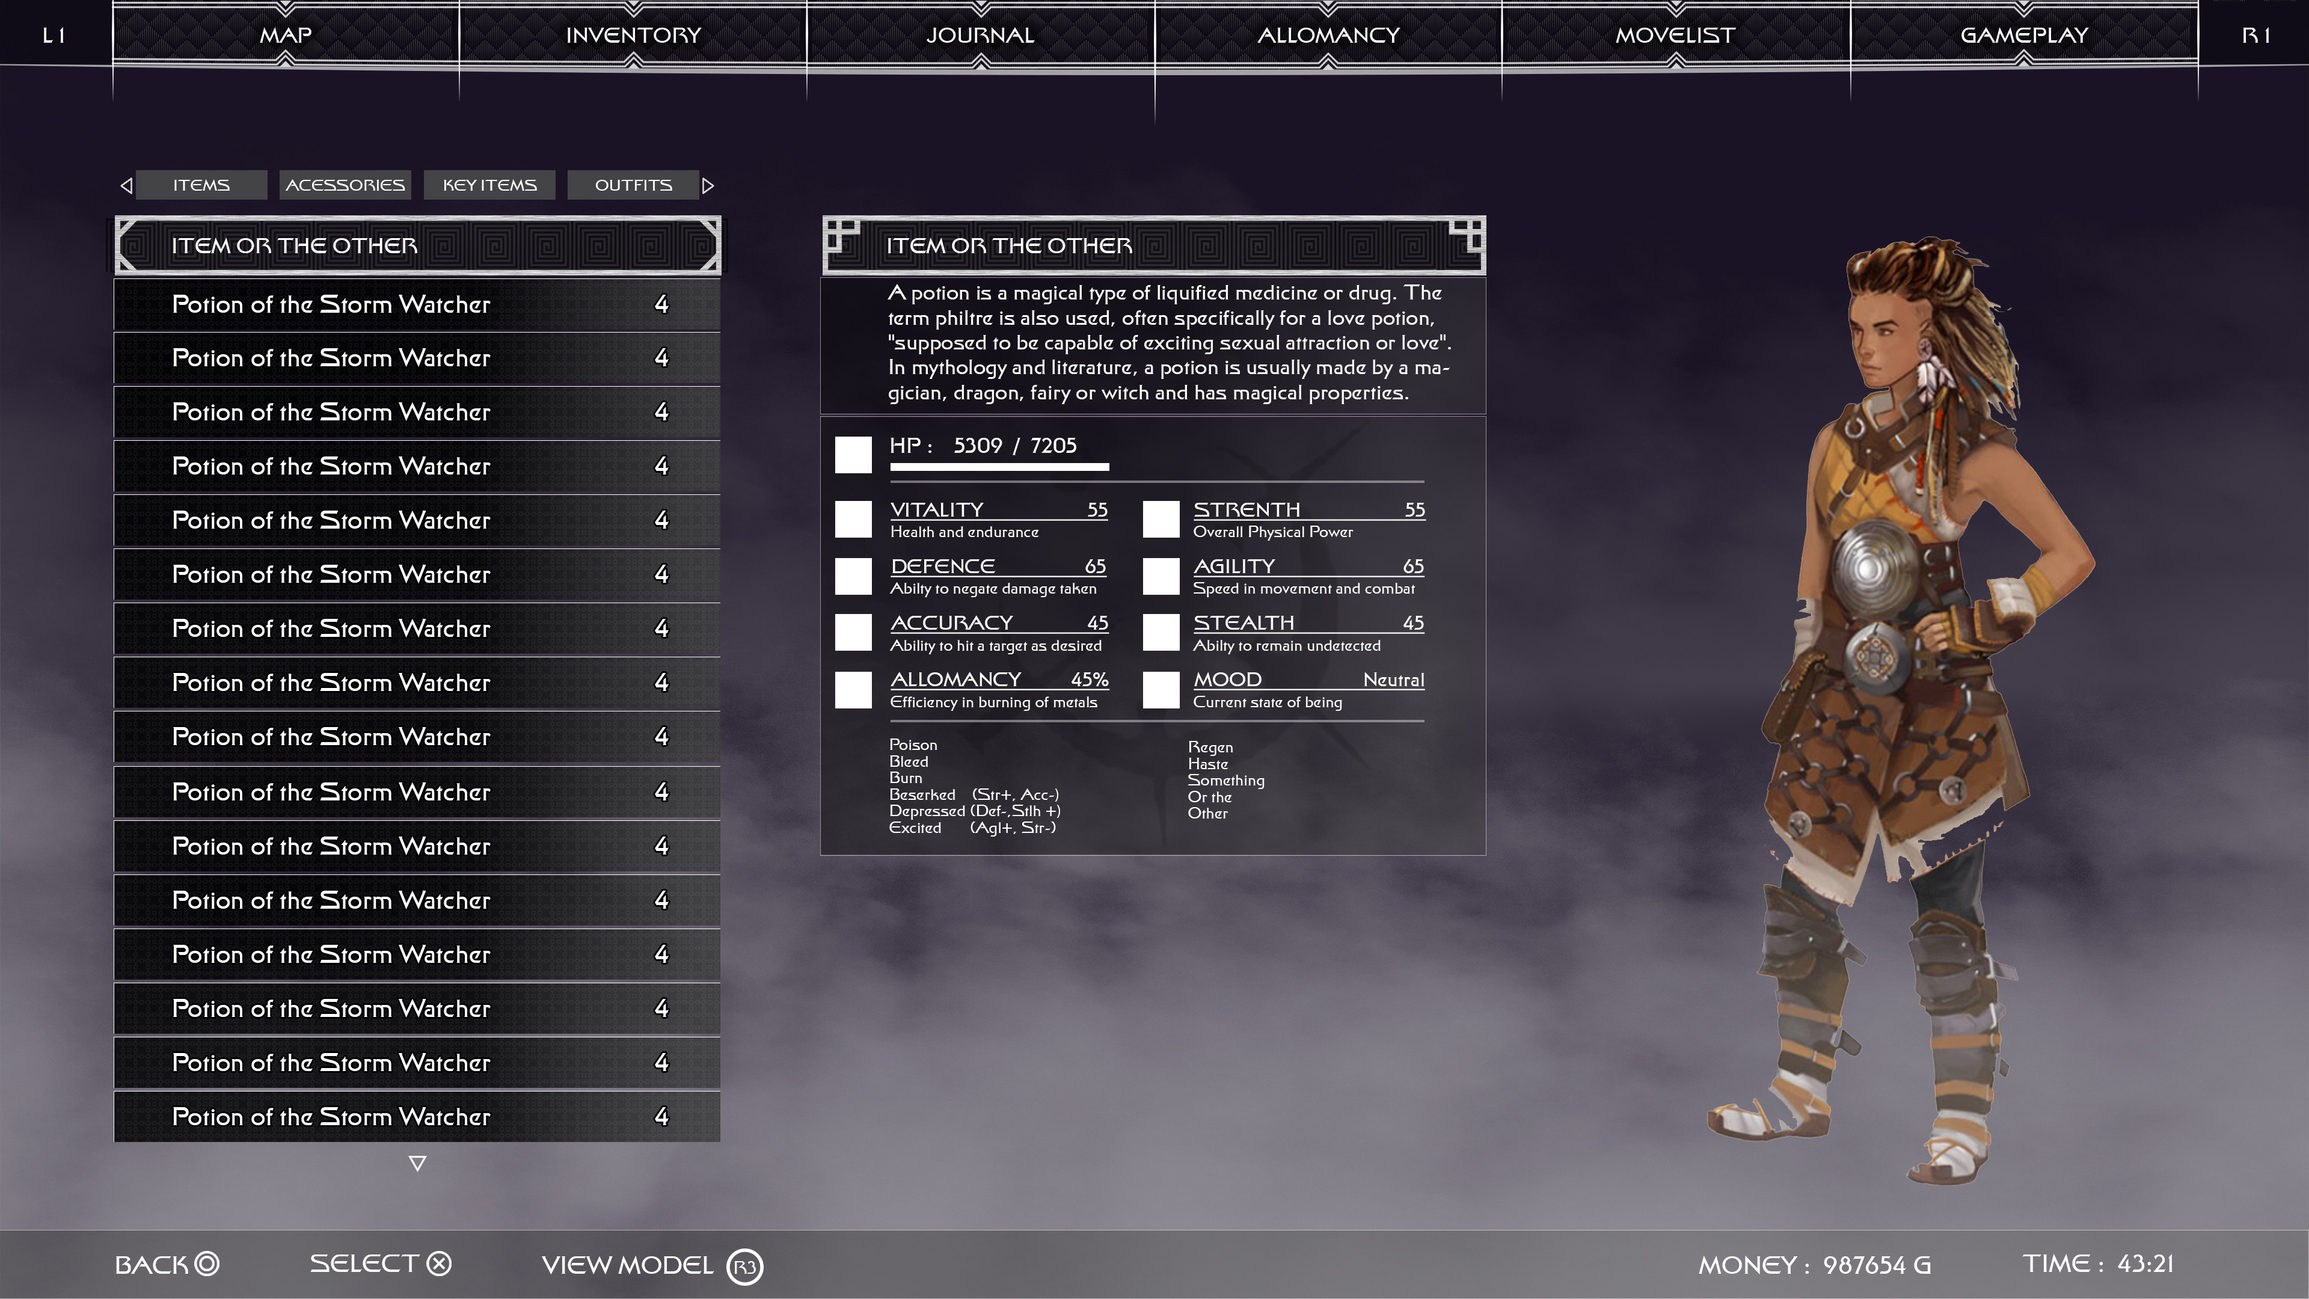Select the ALLOMANCY tab
Viewport: 2309px width, 1299px height.
coord(1328,35)
